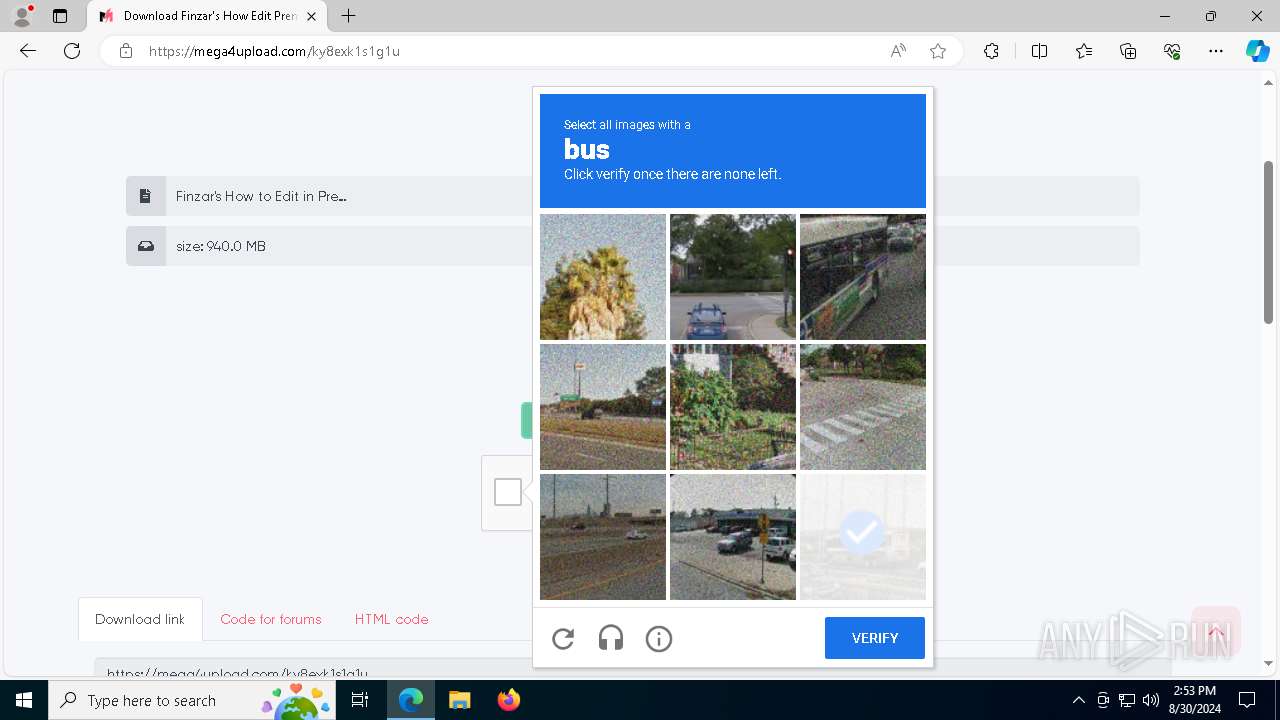Open the taskbar clock and date

point(1193,700)
